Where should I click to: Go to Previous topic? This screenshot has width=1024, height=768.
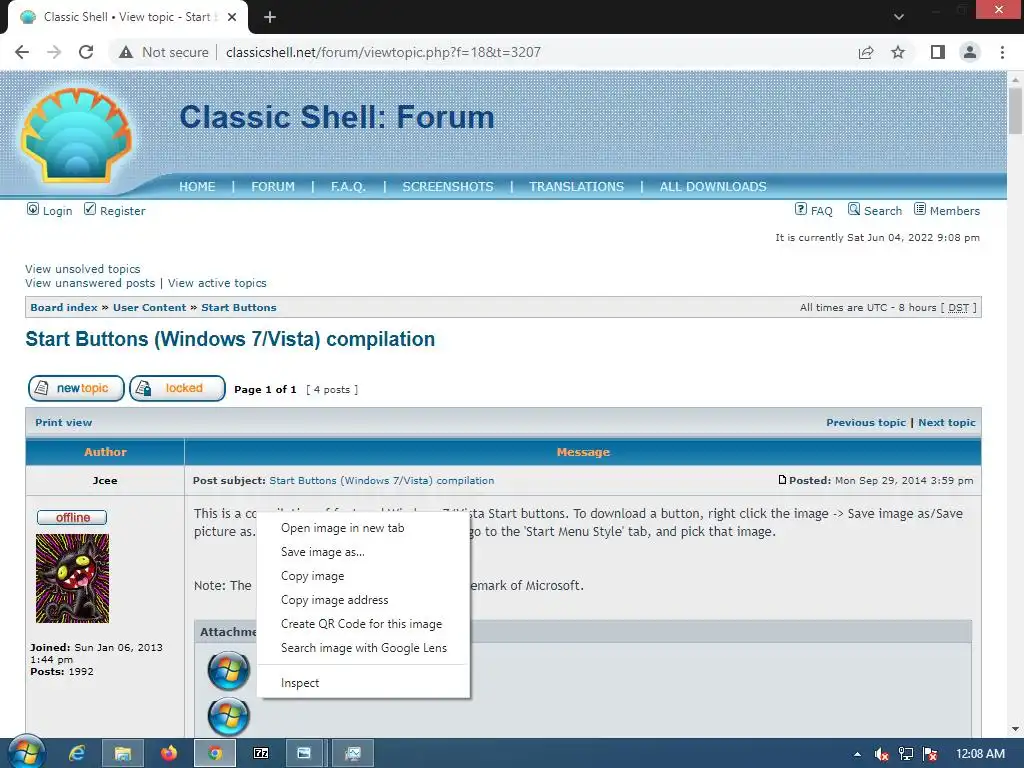pos(866,423)
